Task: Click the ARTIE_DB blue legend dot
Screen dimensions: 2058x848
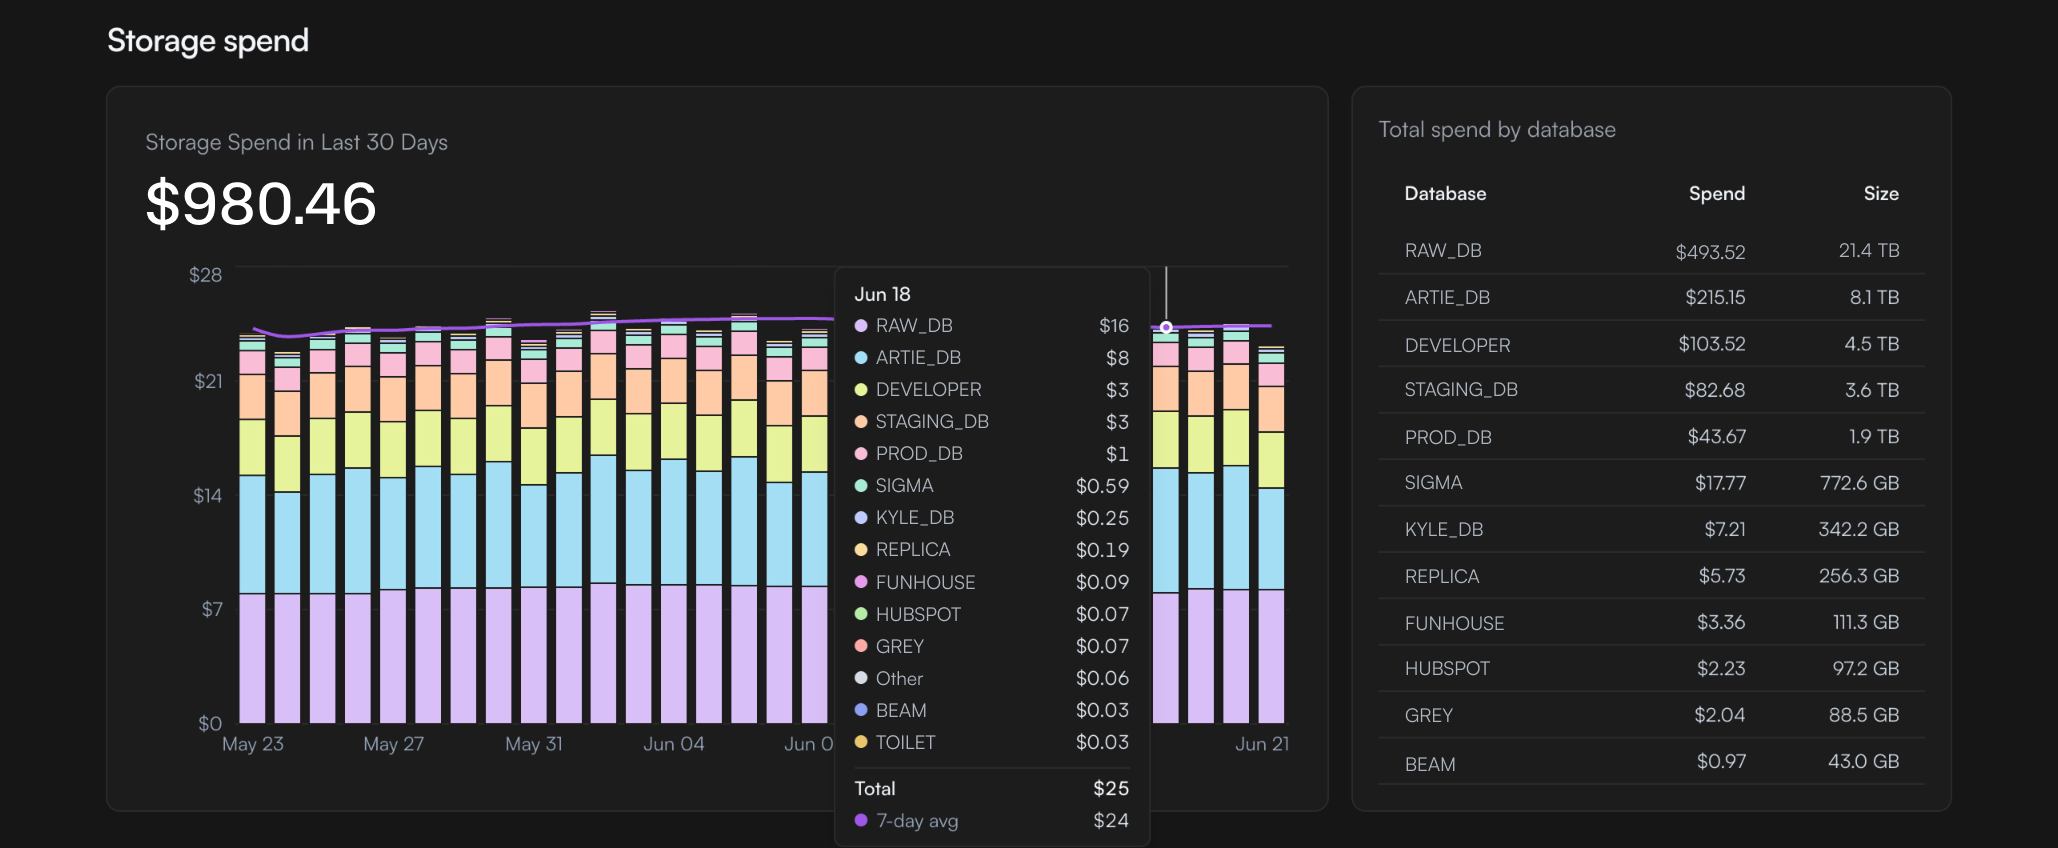Action: [861, 358]
